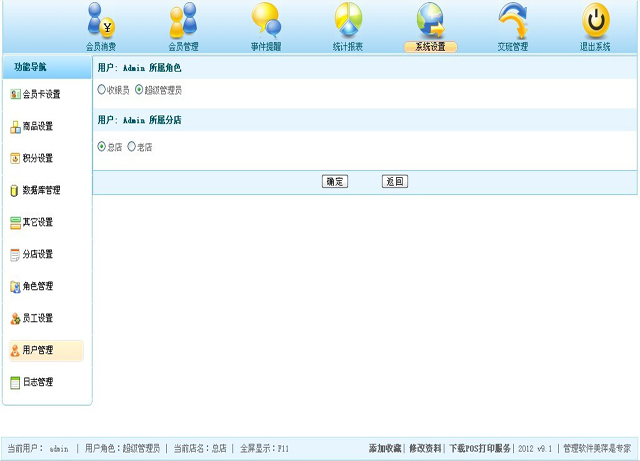Image resolution: width=640 pixels, height=461 pixels.
Task: Open 积分设置 sidebar item
Action: coord(38,159)
